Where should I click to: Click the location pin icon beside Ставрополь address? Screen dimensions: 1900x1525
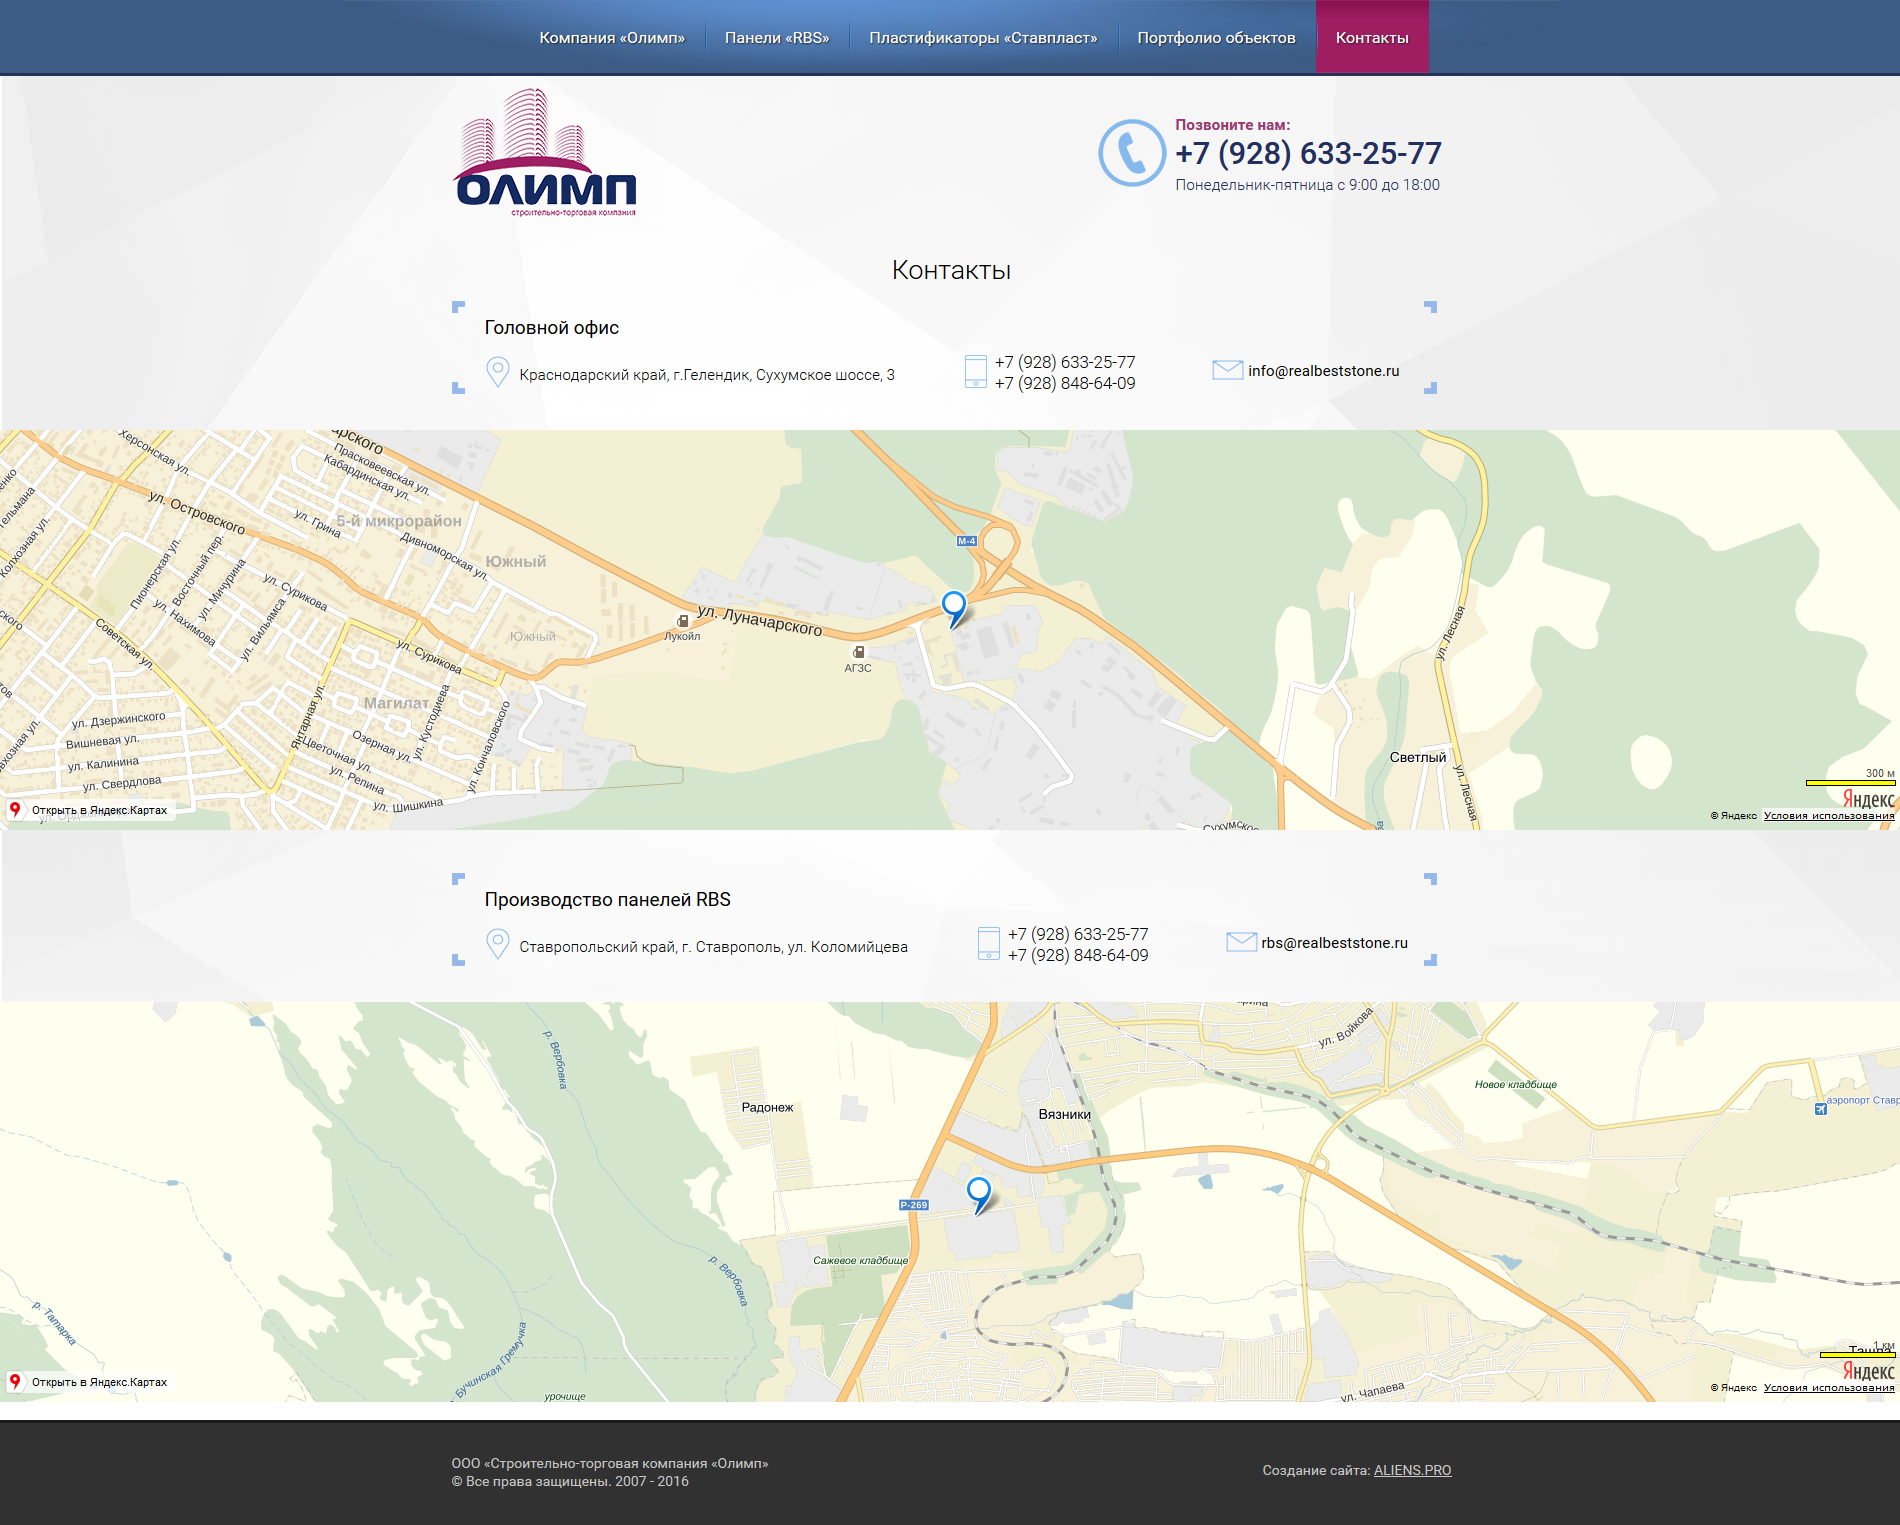coord(497,944)
